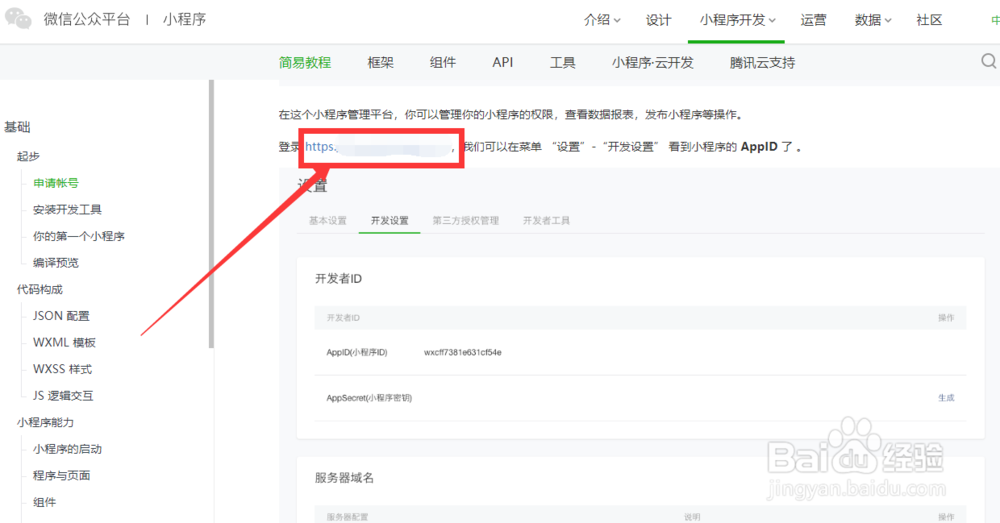The height and width of the screenshot is (523, 1000).
Task: Open 组件 item in the sidebar tree
Action: tap(45, 503)
